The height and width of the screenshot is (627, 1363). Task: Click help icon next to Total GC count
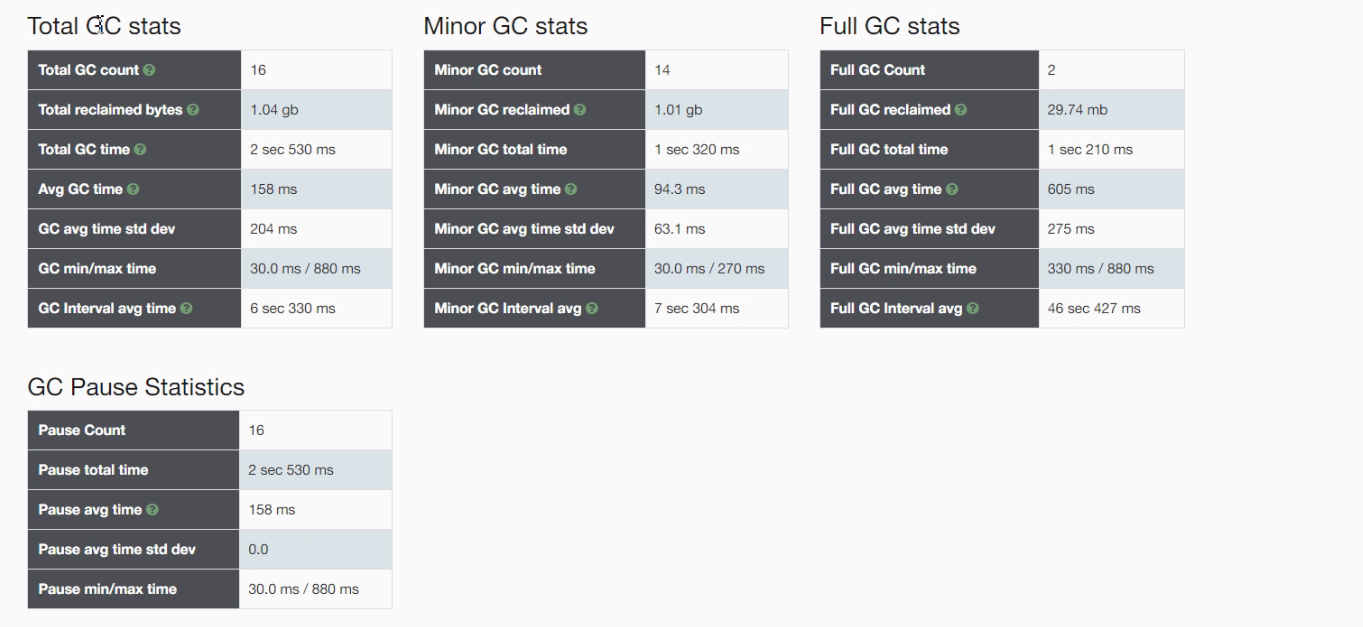[149, 70]
